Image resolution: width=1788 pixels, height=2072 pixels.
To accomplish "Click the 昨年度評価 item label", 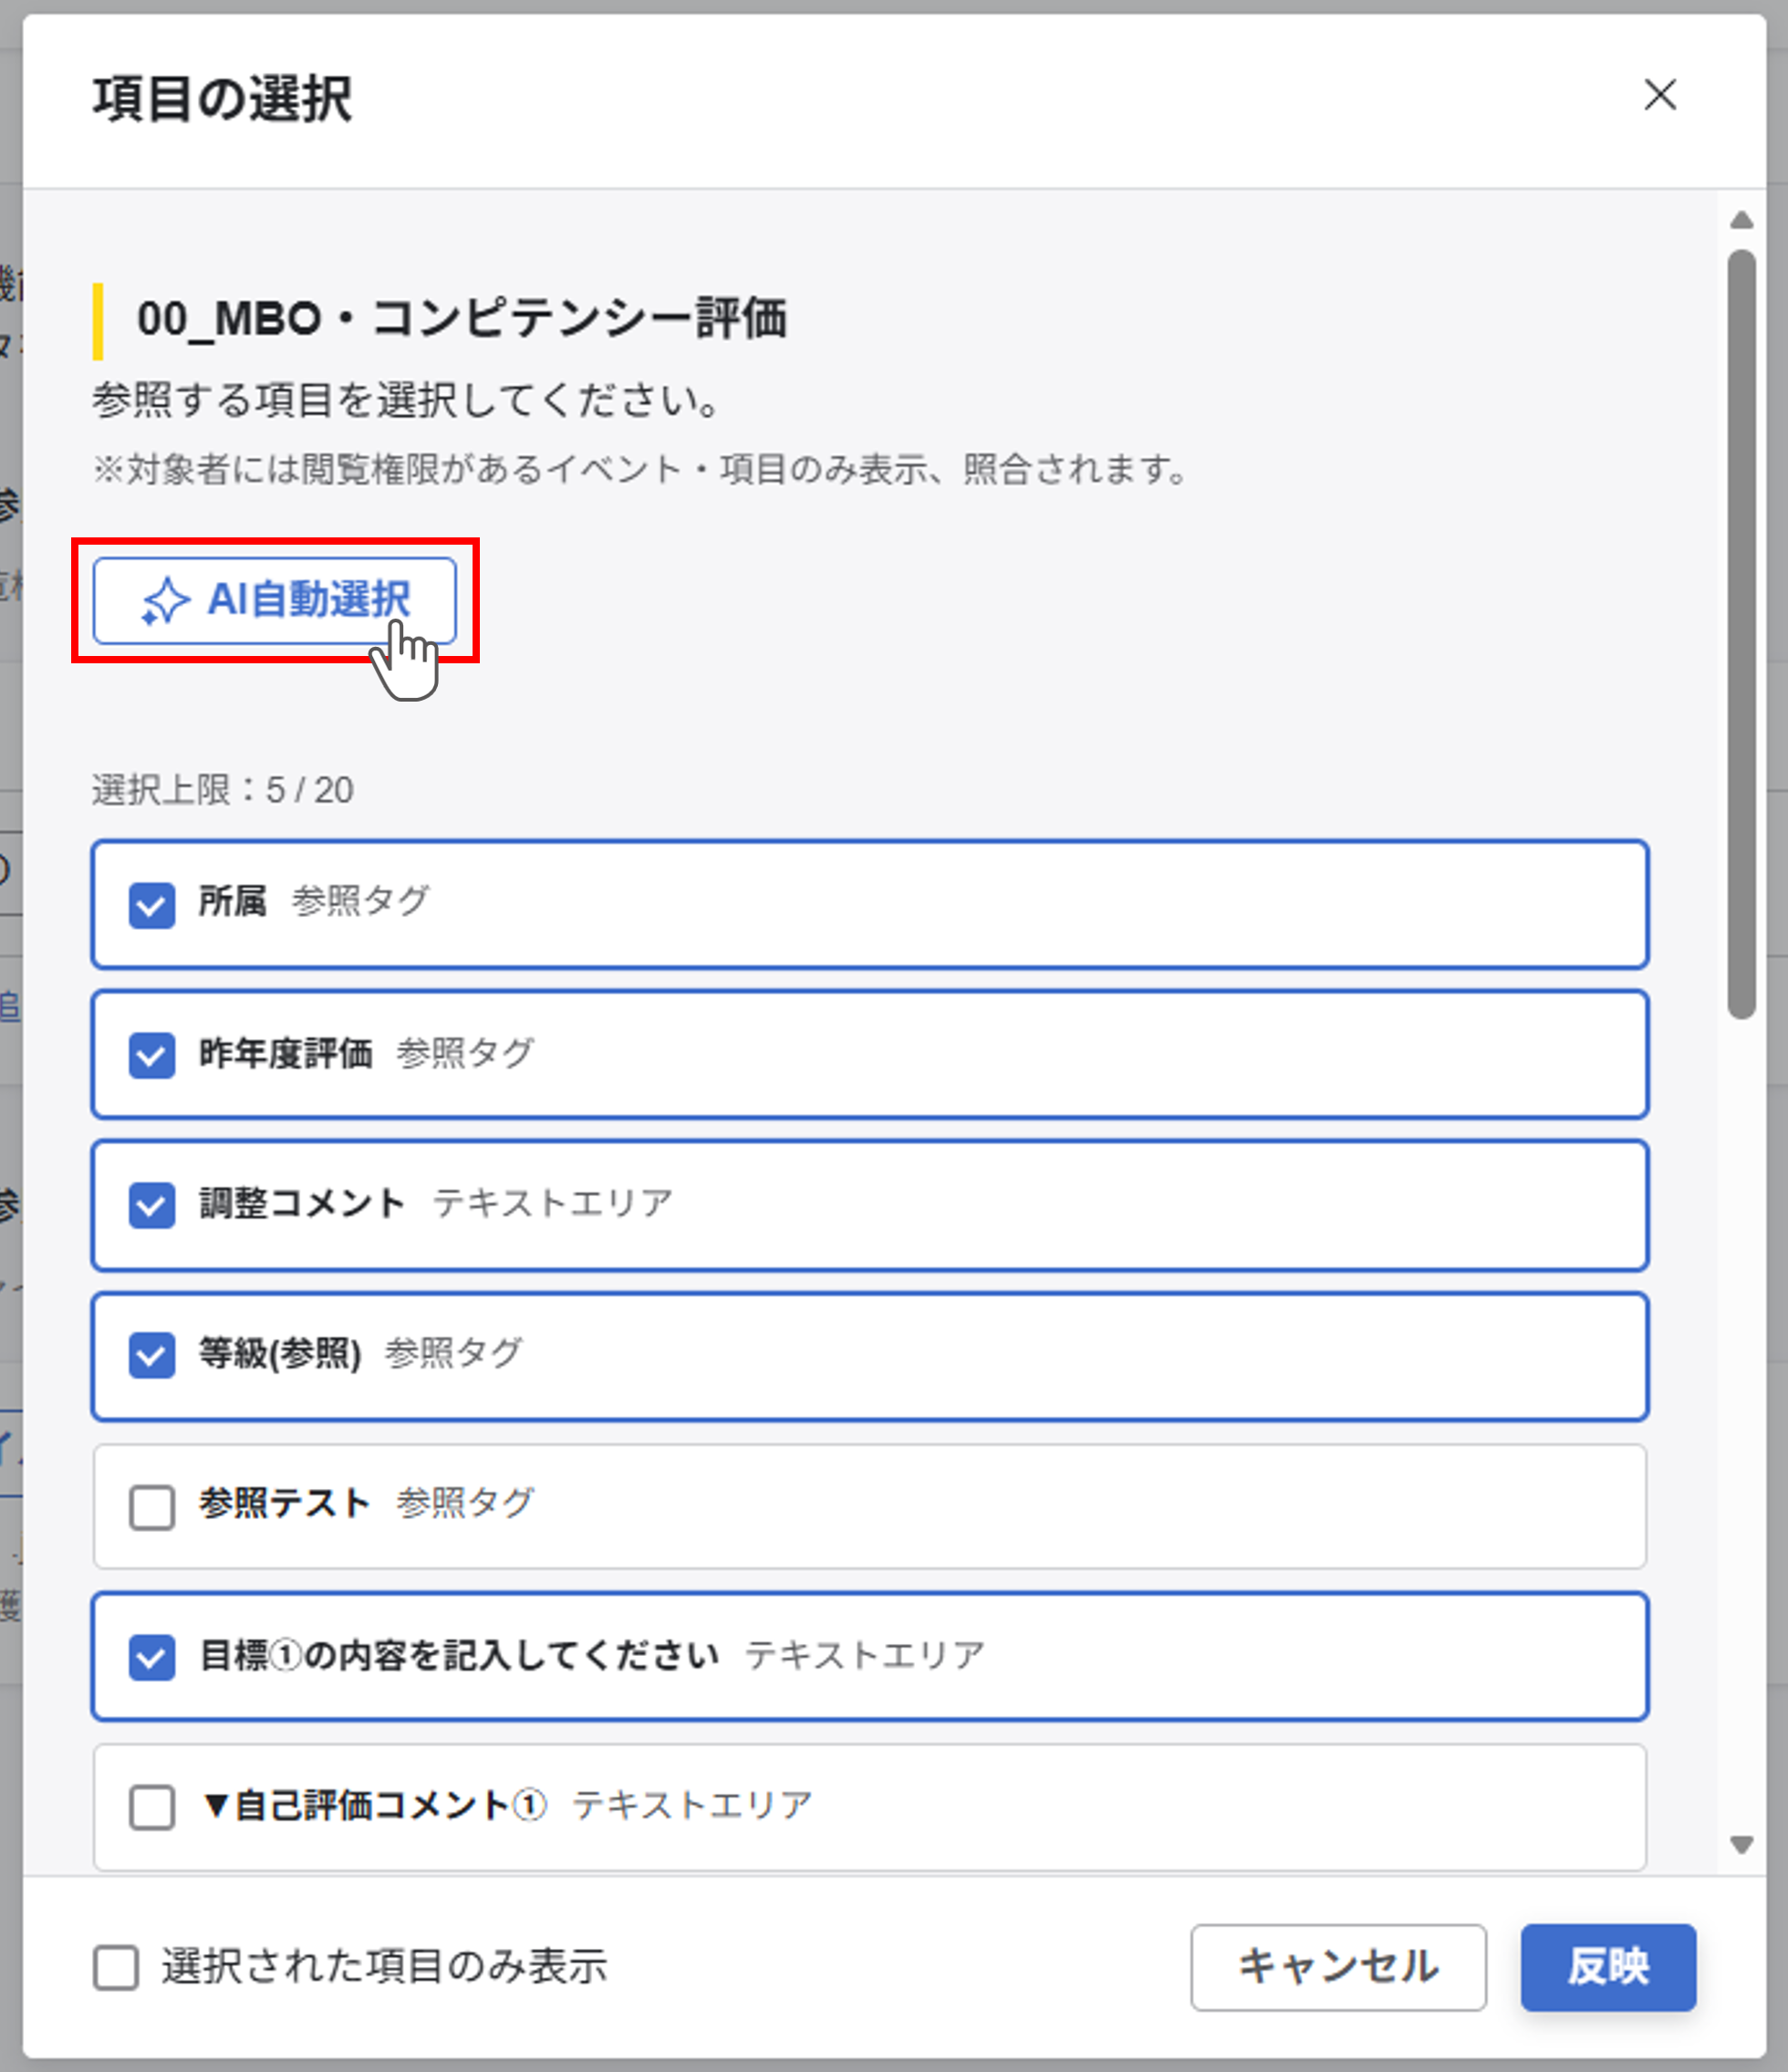I will tap(286, 1053).
